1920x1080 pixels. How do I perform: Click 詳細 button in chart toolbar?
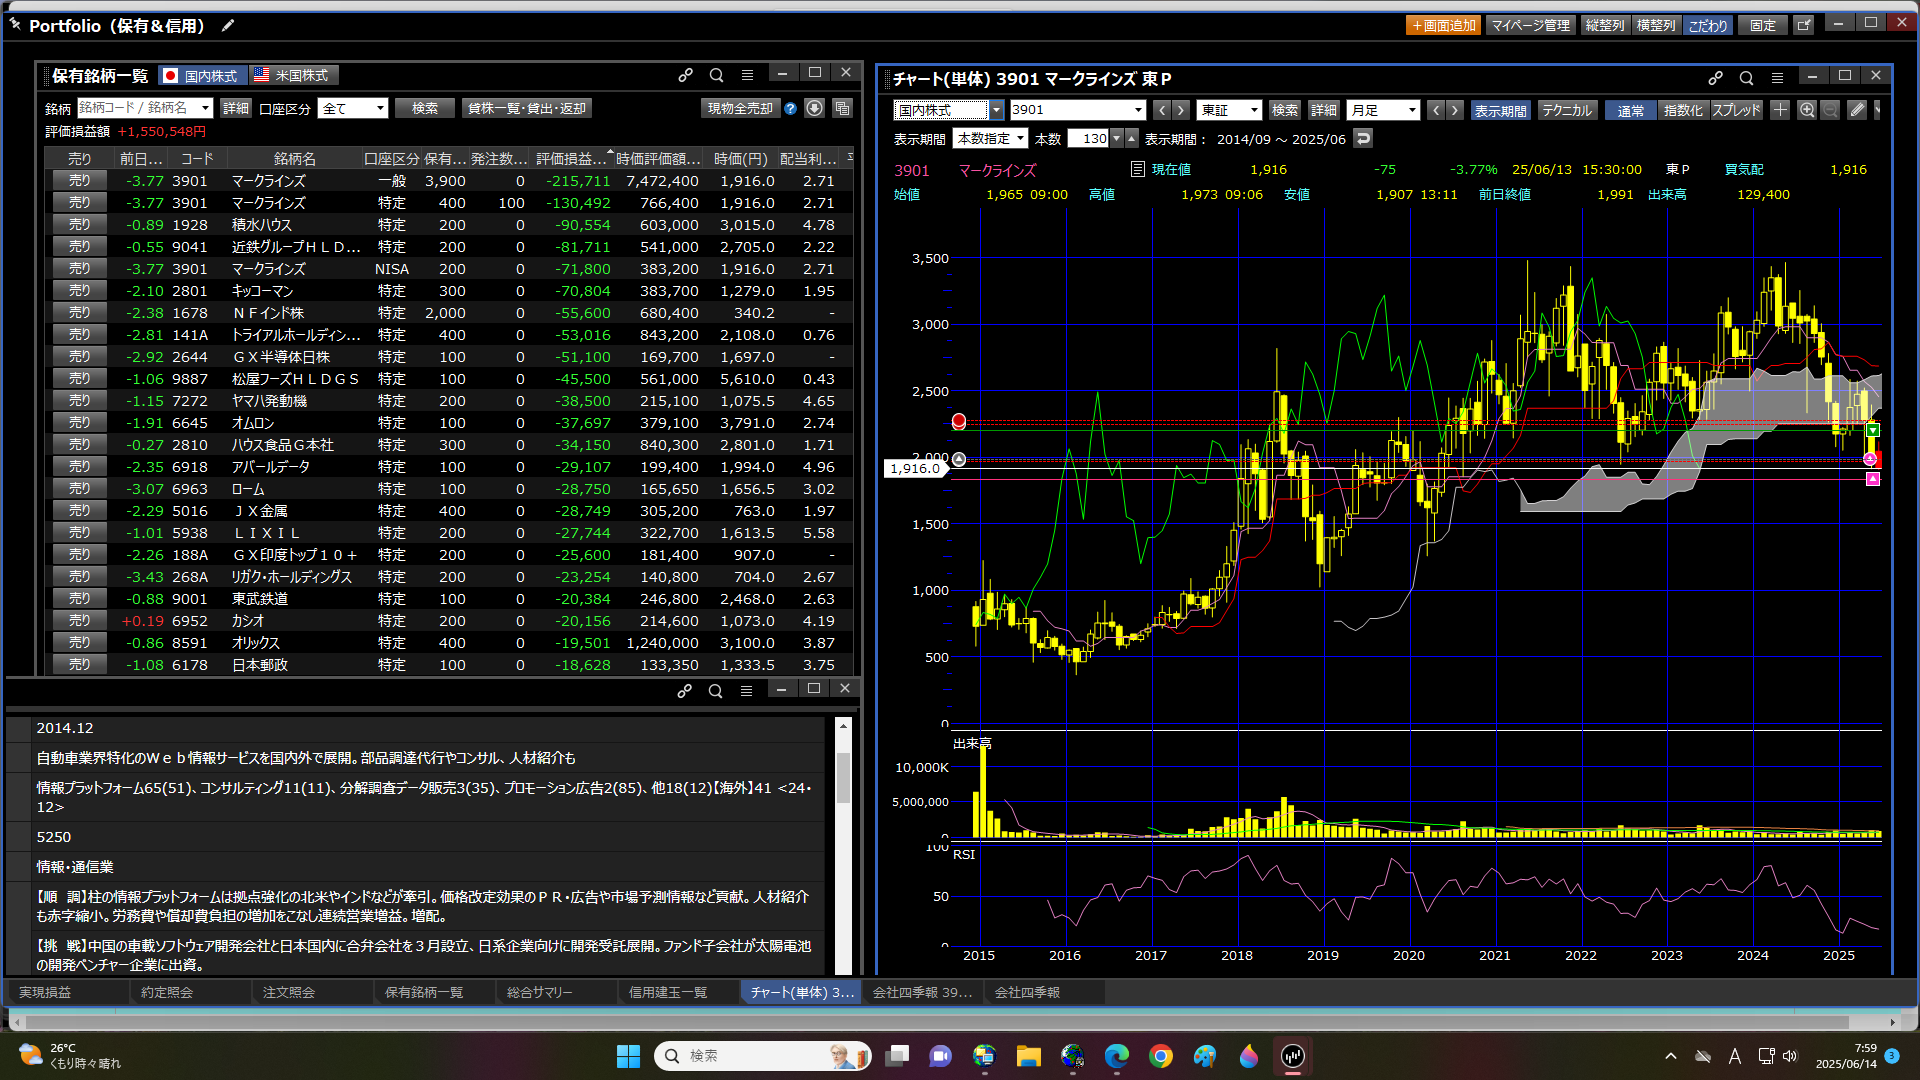[1323, 110]
